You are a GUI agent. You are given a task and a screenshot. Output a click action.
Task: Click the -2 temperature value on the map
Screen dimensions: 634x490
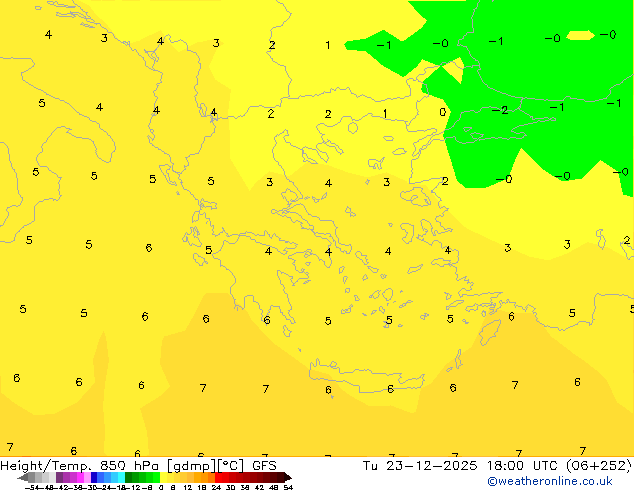(500, 110)
